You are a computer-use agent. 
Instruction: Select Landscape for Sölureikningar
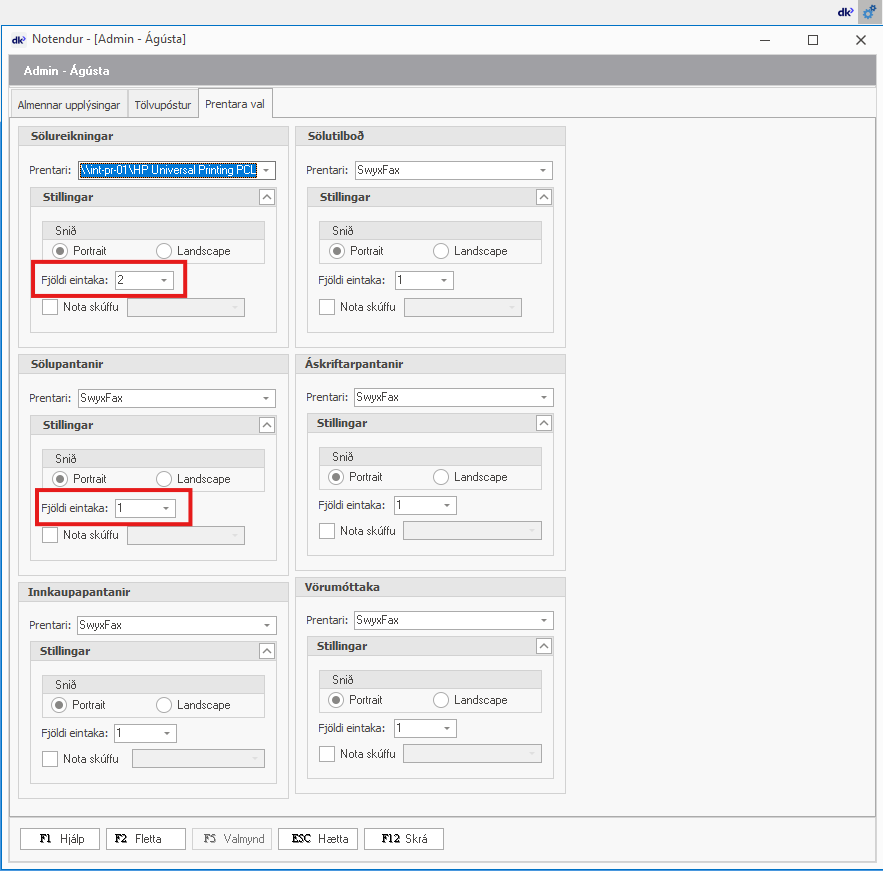(165, 251)
